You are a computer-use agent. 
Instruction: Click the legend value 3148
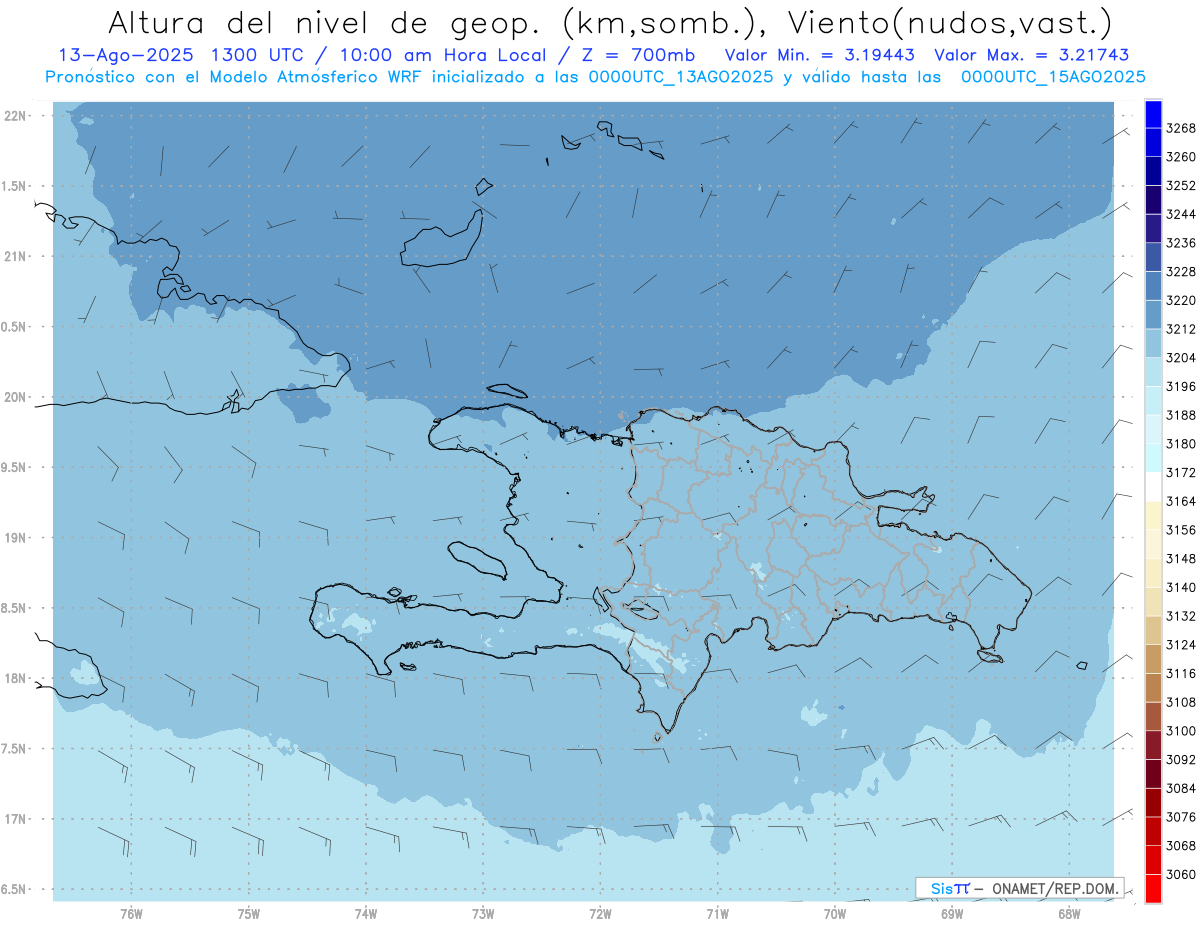click(1181, 559)
